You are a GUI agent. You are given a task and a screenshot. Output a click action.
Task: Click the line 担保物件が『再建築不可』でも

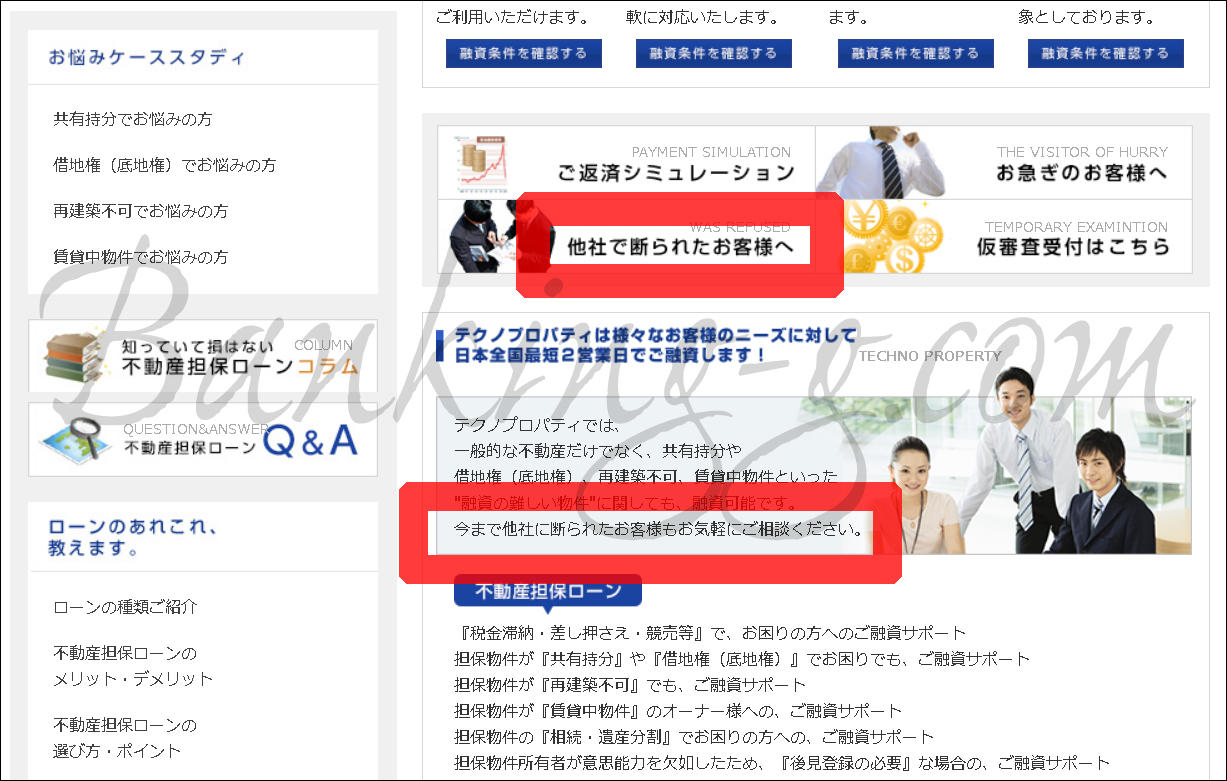click(x=630, y=685)
